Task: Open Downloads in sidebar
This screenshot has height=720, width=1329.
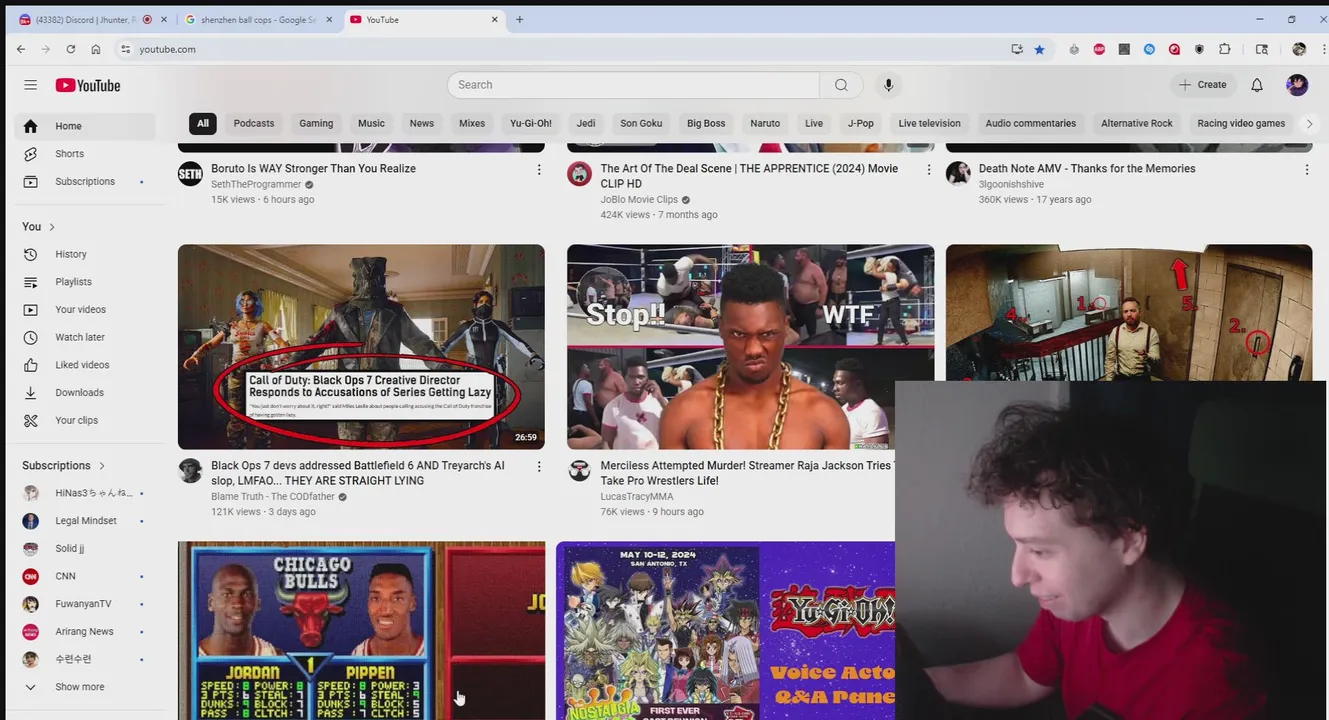Action: [85, 393]
